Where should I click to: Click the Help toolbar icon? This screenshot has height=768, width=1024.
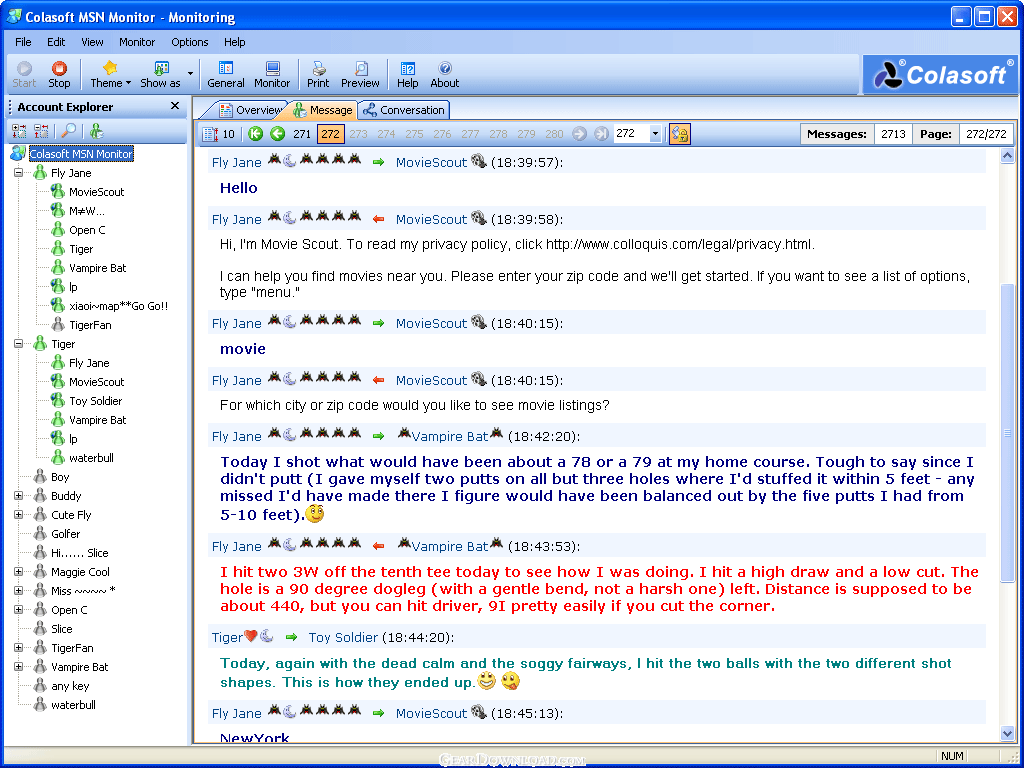pos(408,74)
